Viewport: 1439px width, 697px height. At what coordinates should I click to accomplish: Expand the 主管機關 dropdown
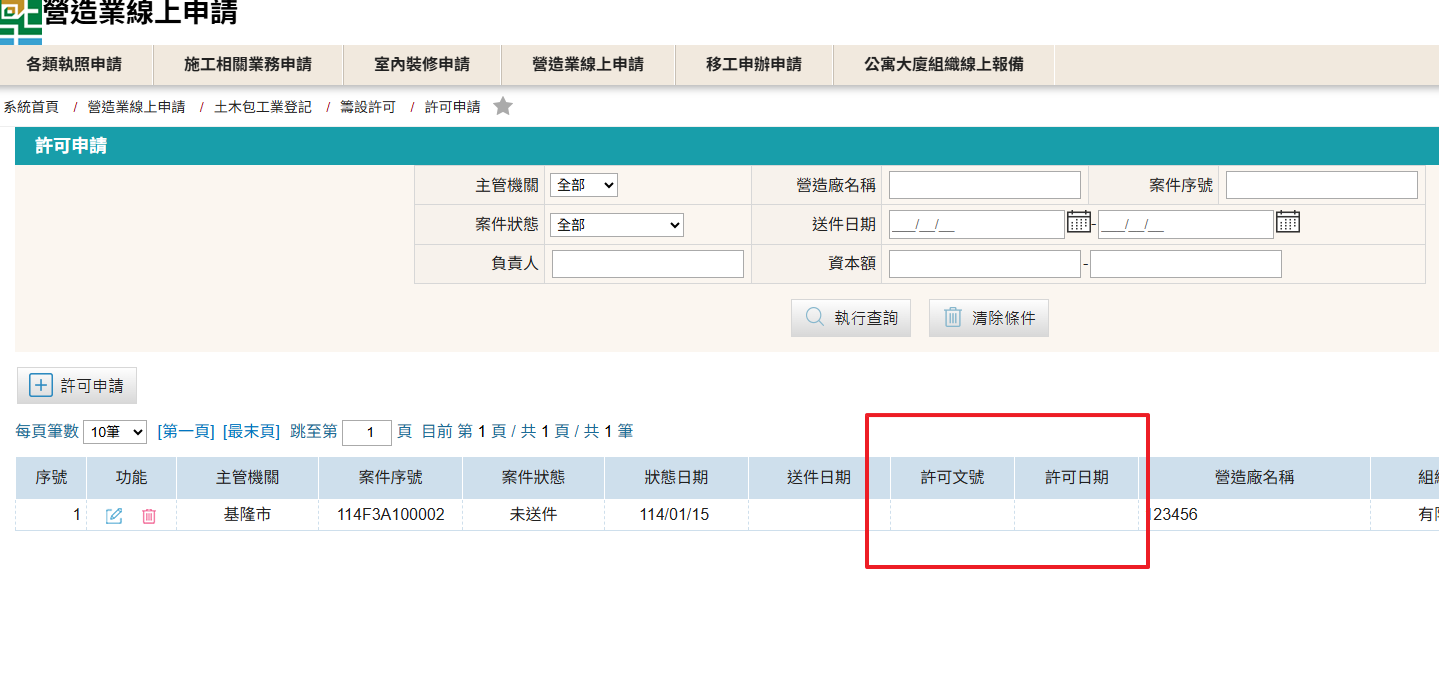point(584,185)
